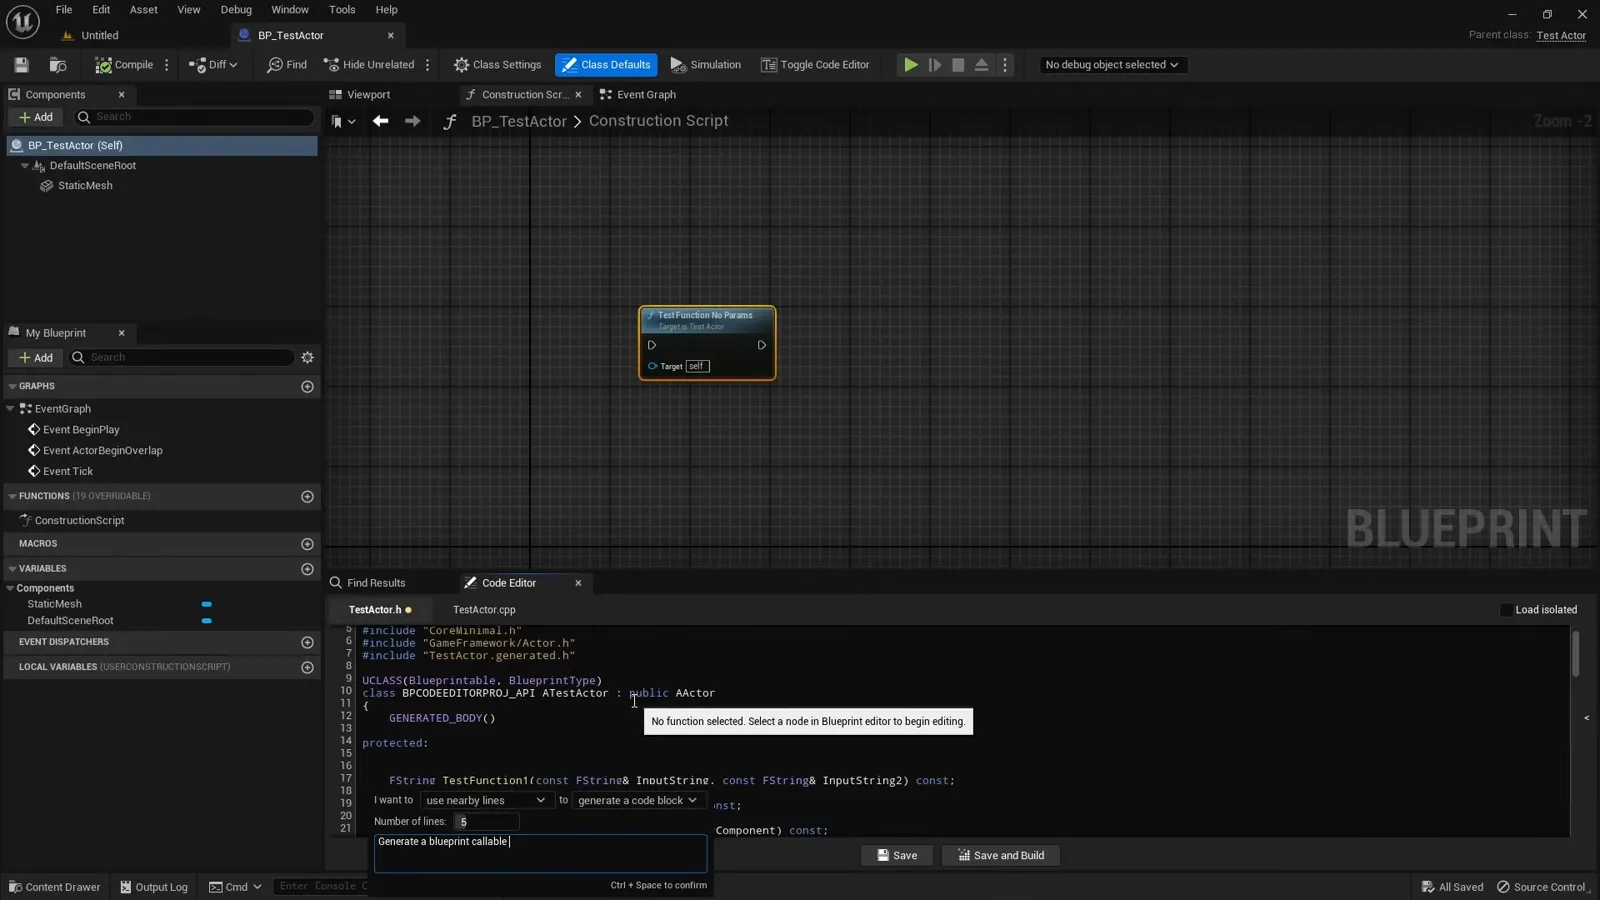Close the Construction Script tab
Screen dimensions: 1600x900
(x=578, y=95)
